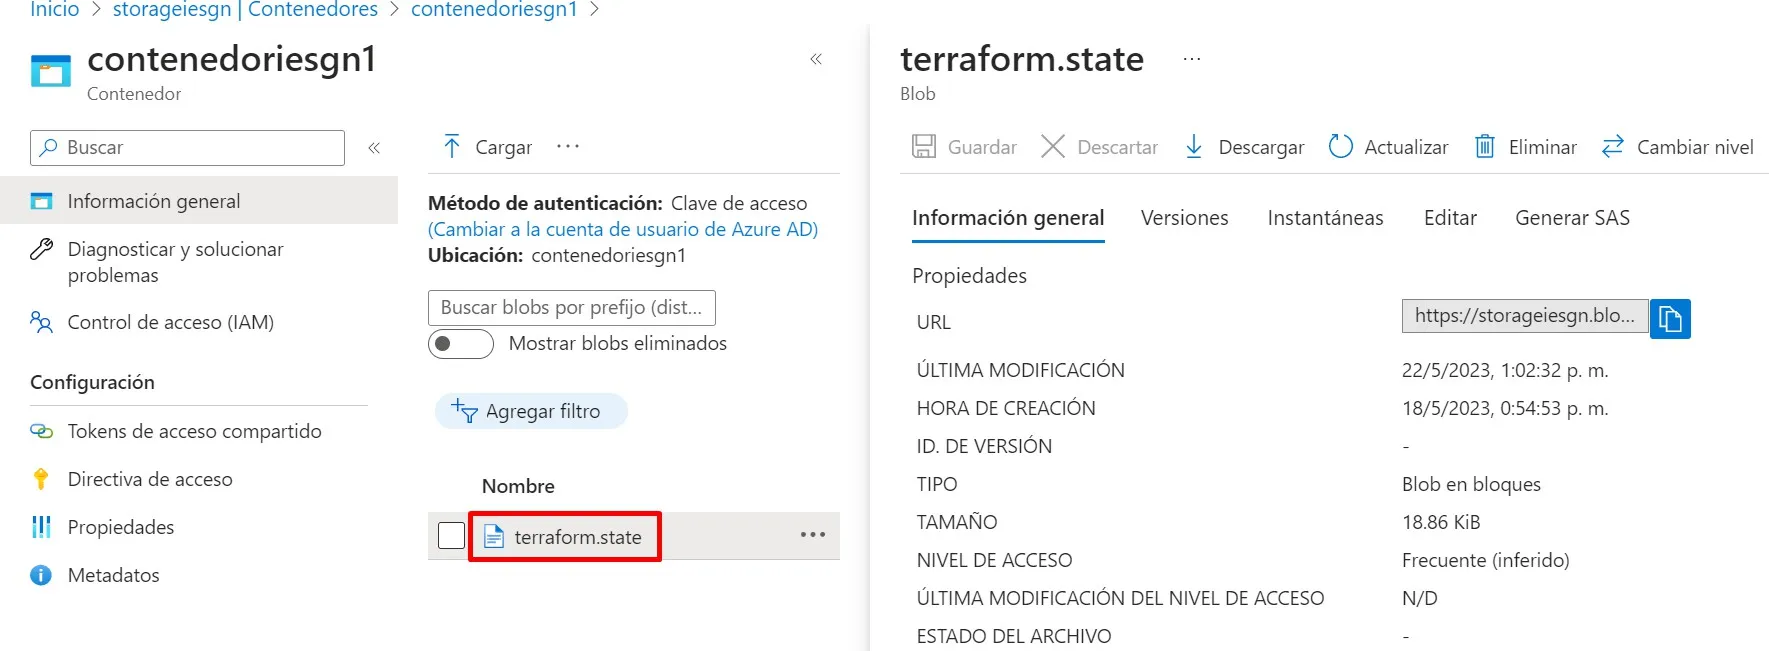This screenshot has width=1769, height=651.
Task: Open the terraform.state row ellipsis menu
Action: click(812, 535)
